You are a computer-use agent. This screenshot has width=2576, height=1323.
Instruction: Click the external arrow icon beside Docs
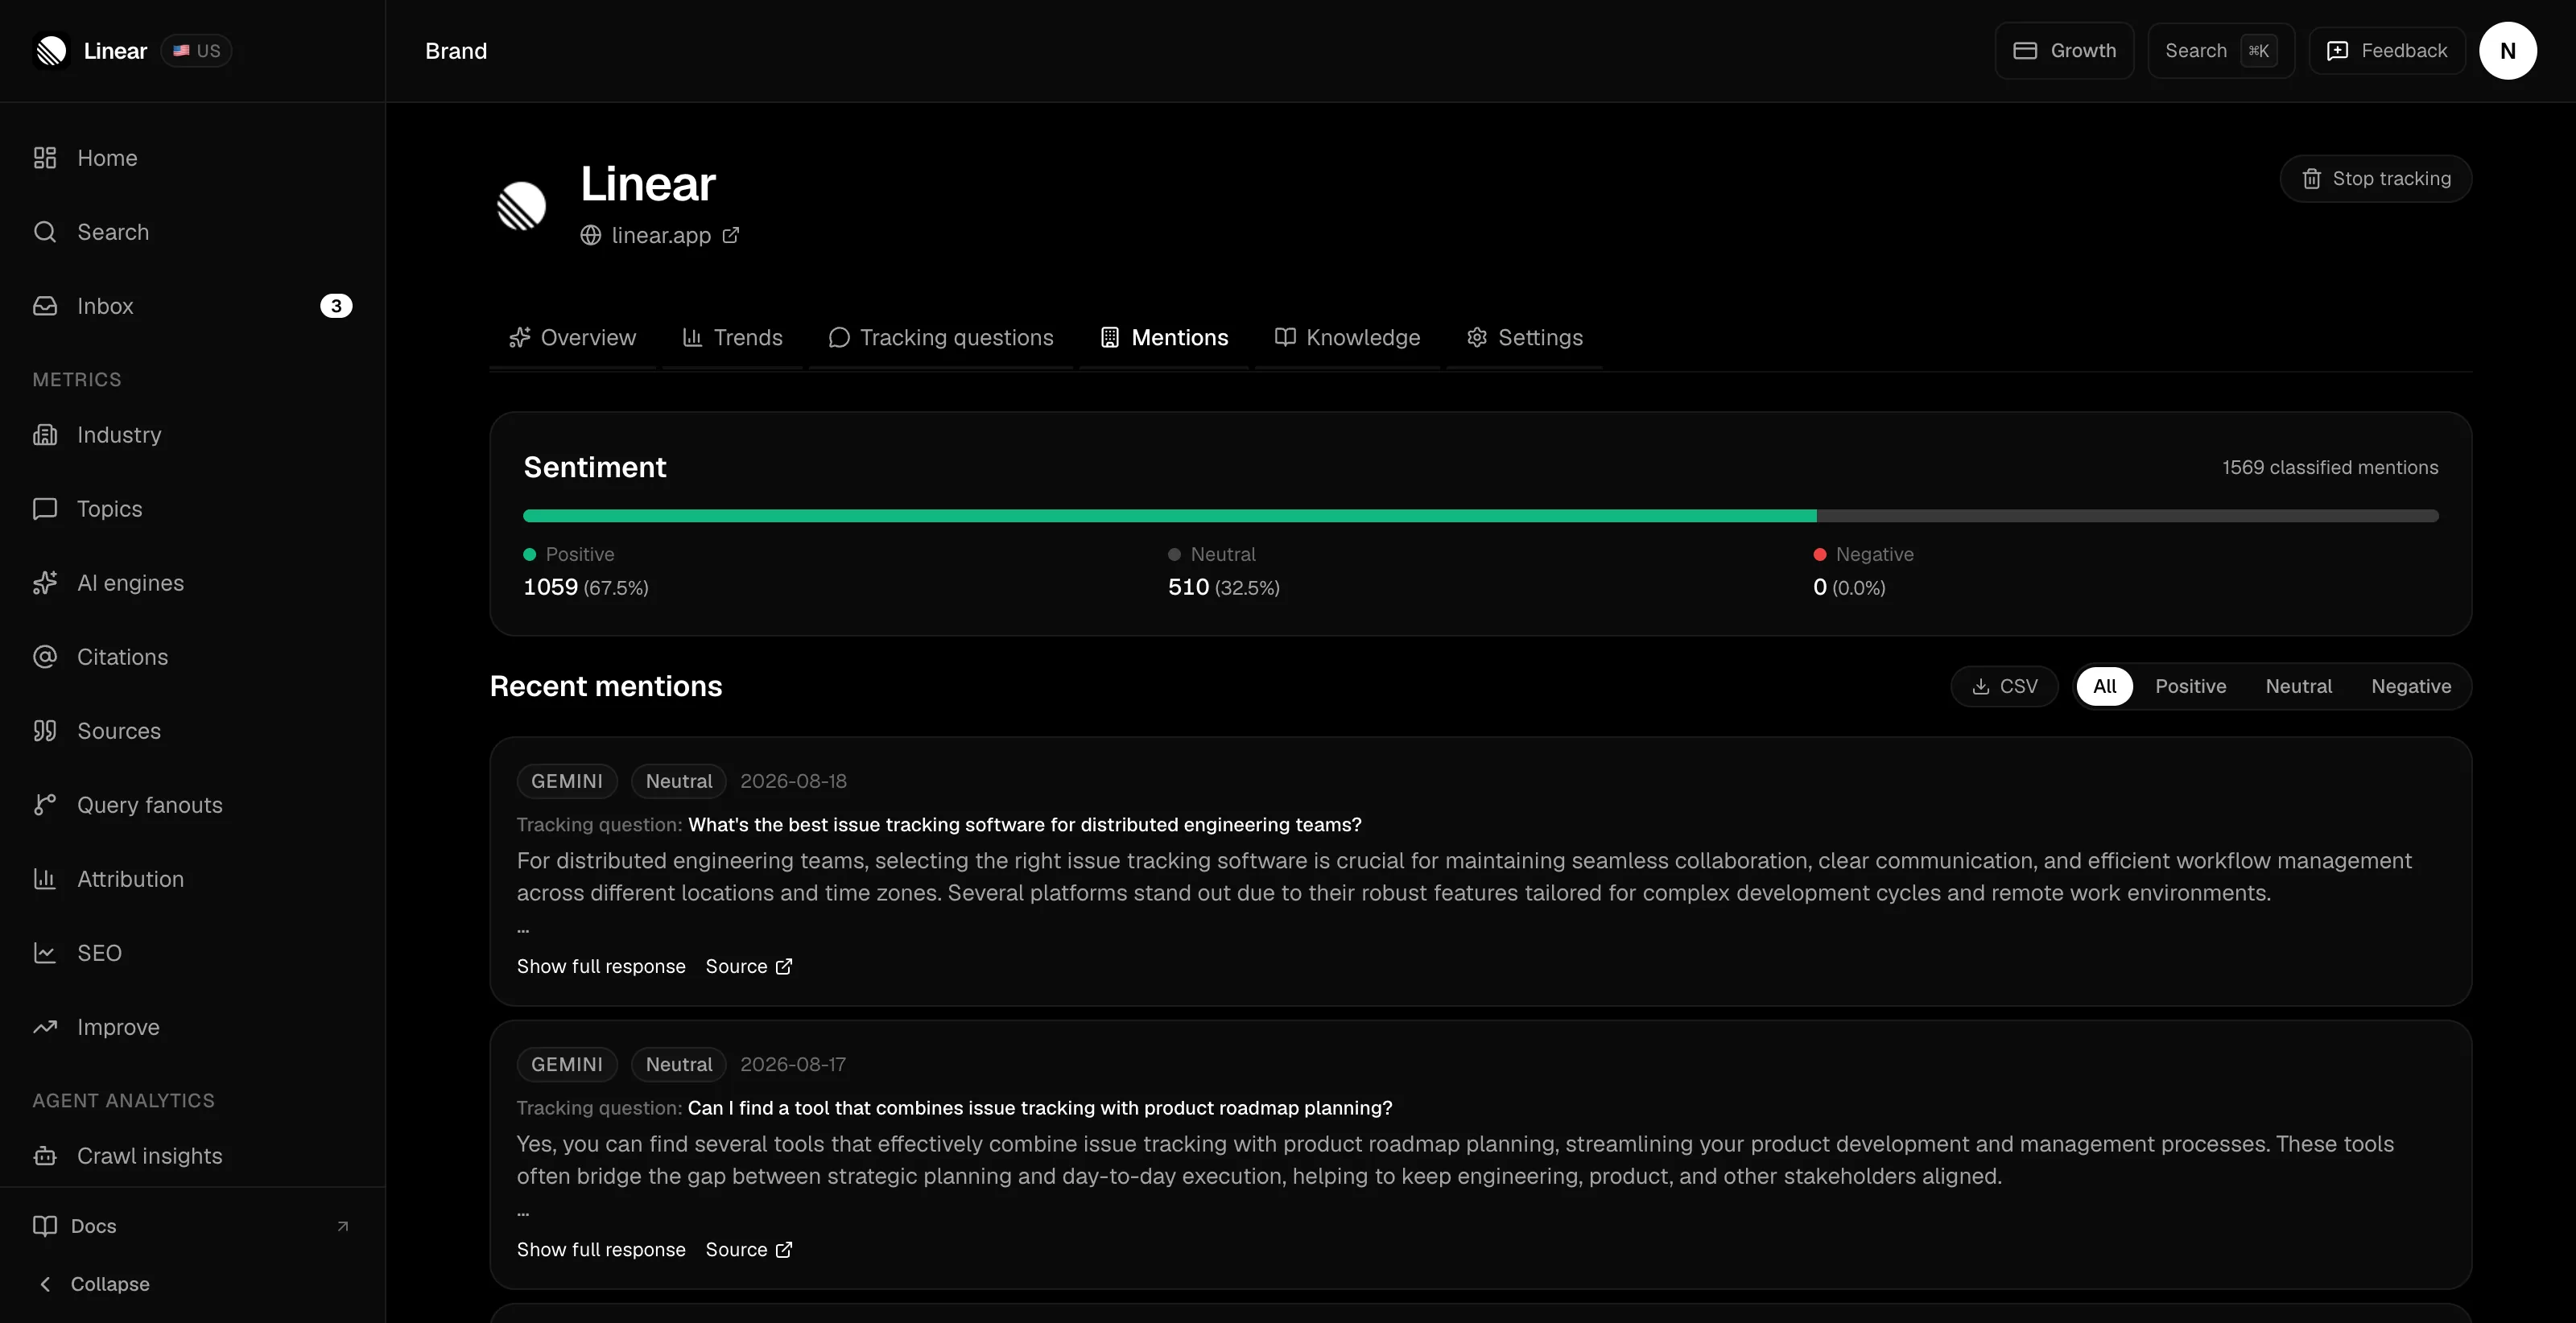[x=343, y=1226]
